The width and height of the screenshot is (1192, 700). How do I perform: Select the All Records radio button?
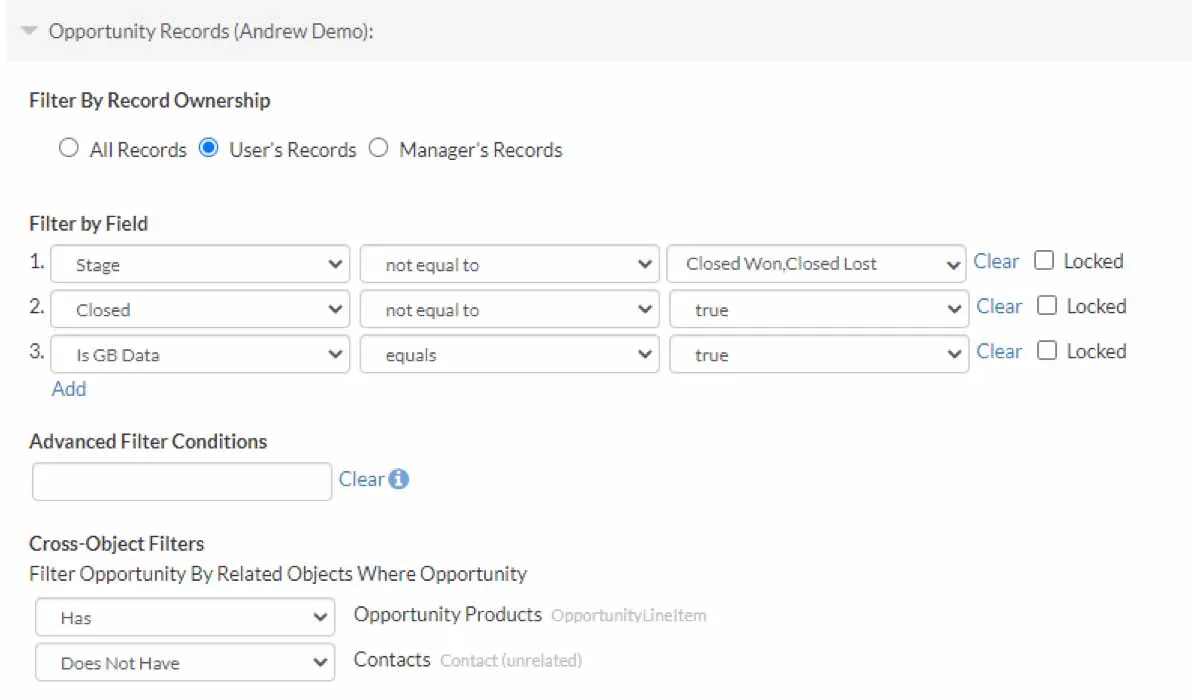click(x=68, y=147)
